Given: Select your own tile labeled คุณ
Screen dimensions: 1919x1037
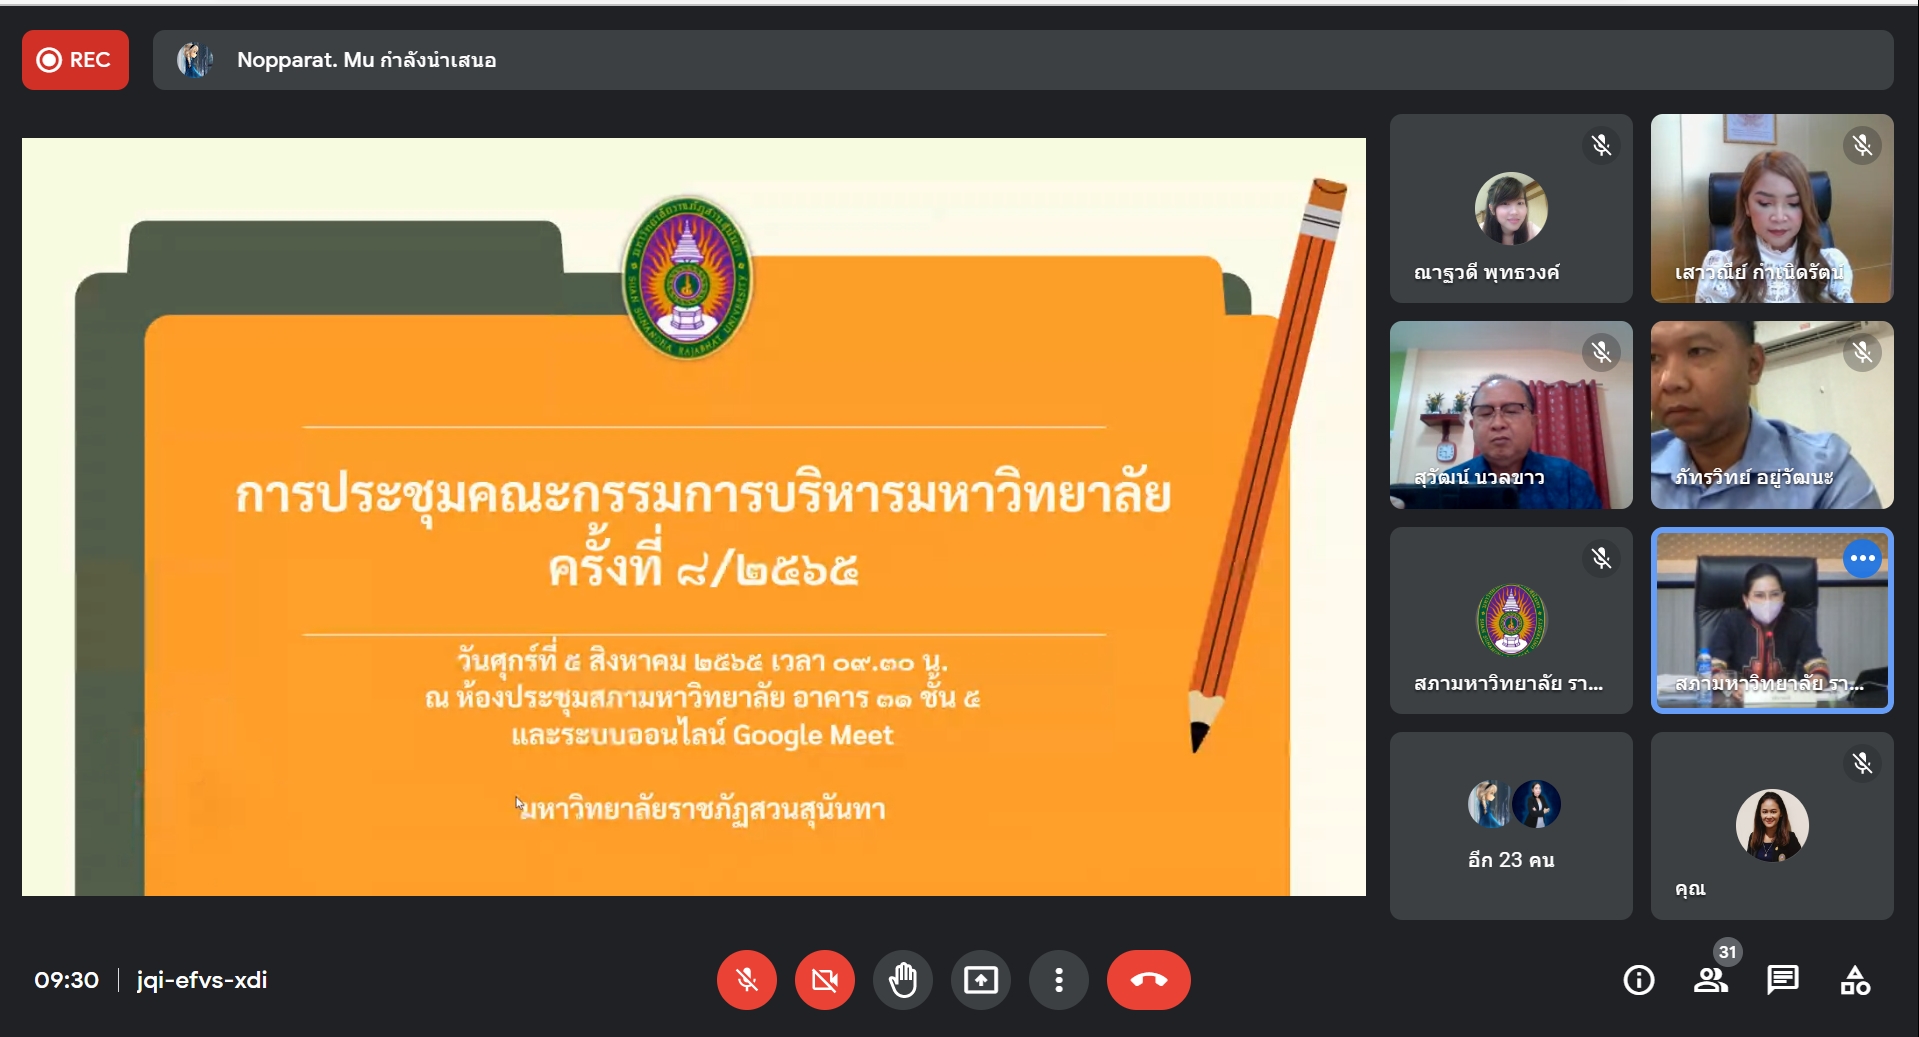Looking at the screenshot, I should (x=1771, y=825).
